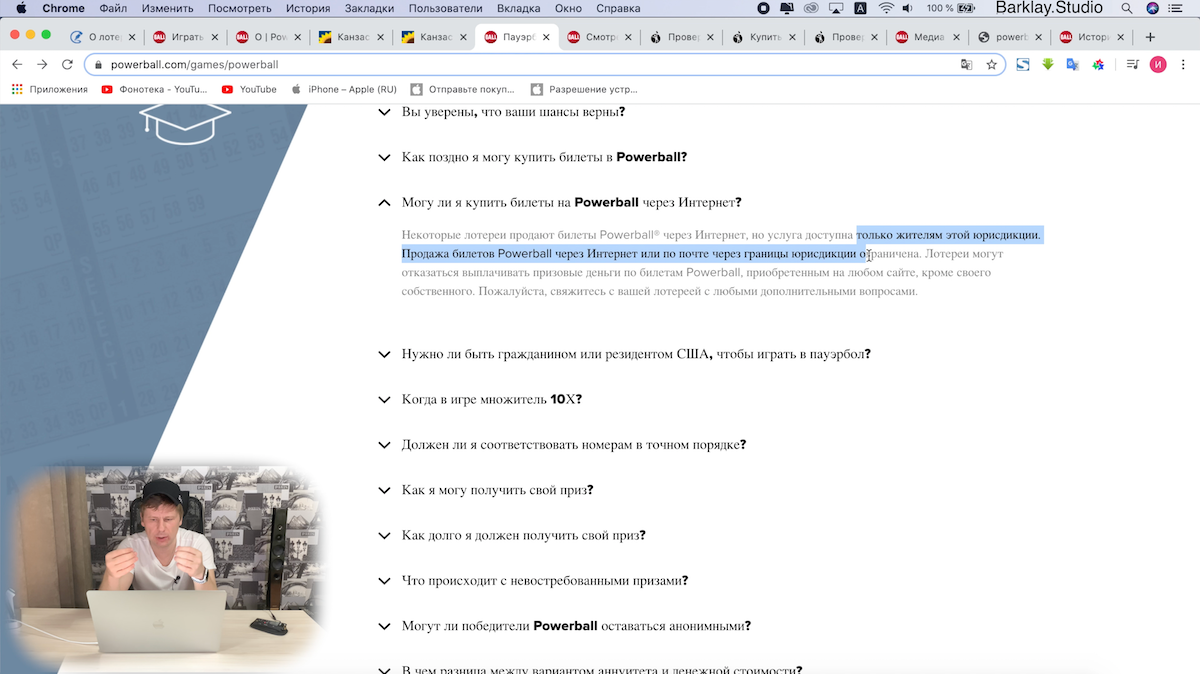1200x674 pixels.
Task: Switch to the "Смотр" tab
Action: 598,37
